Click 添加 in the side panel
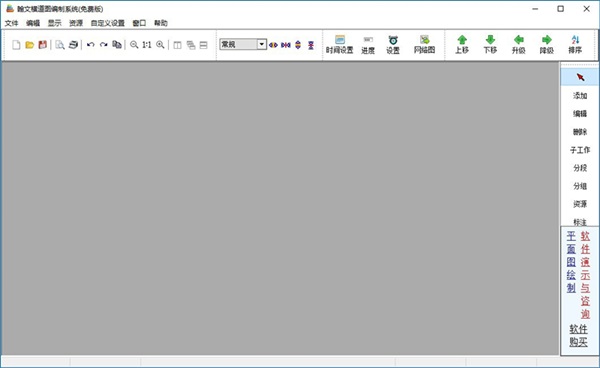 tap(580, 96)
